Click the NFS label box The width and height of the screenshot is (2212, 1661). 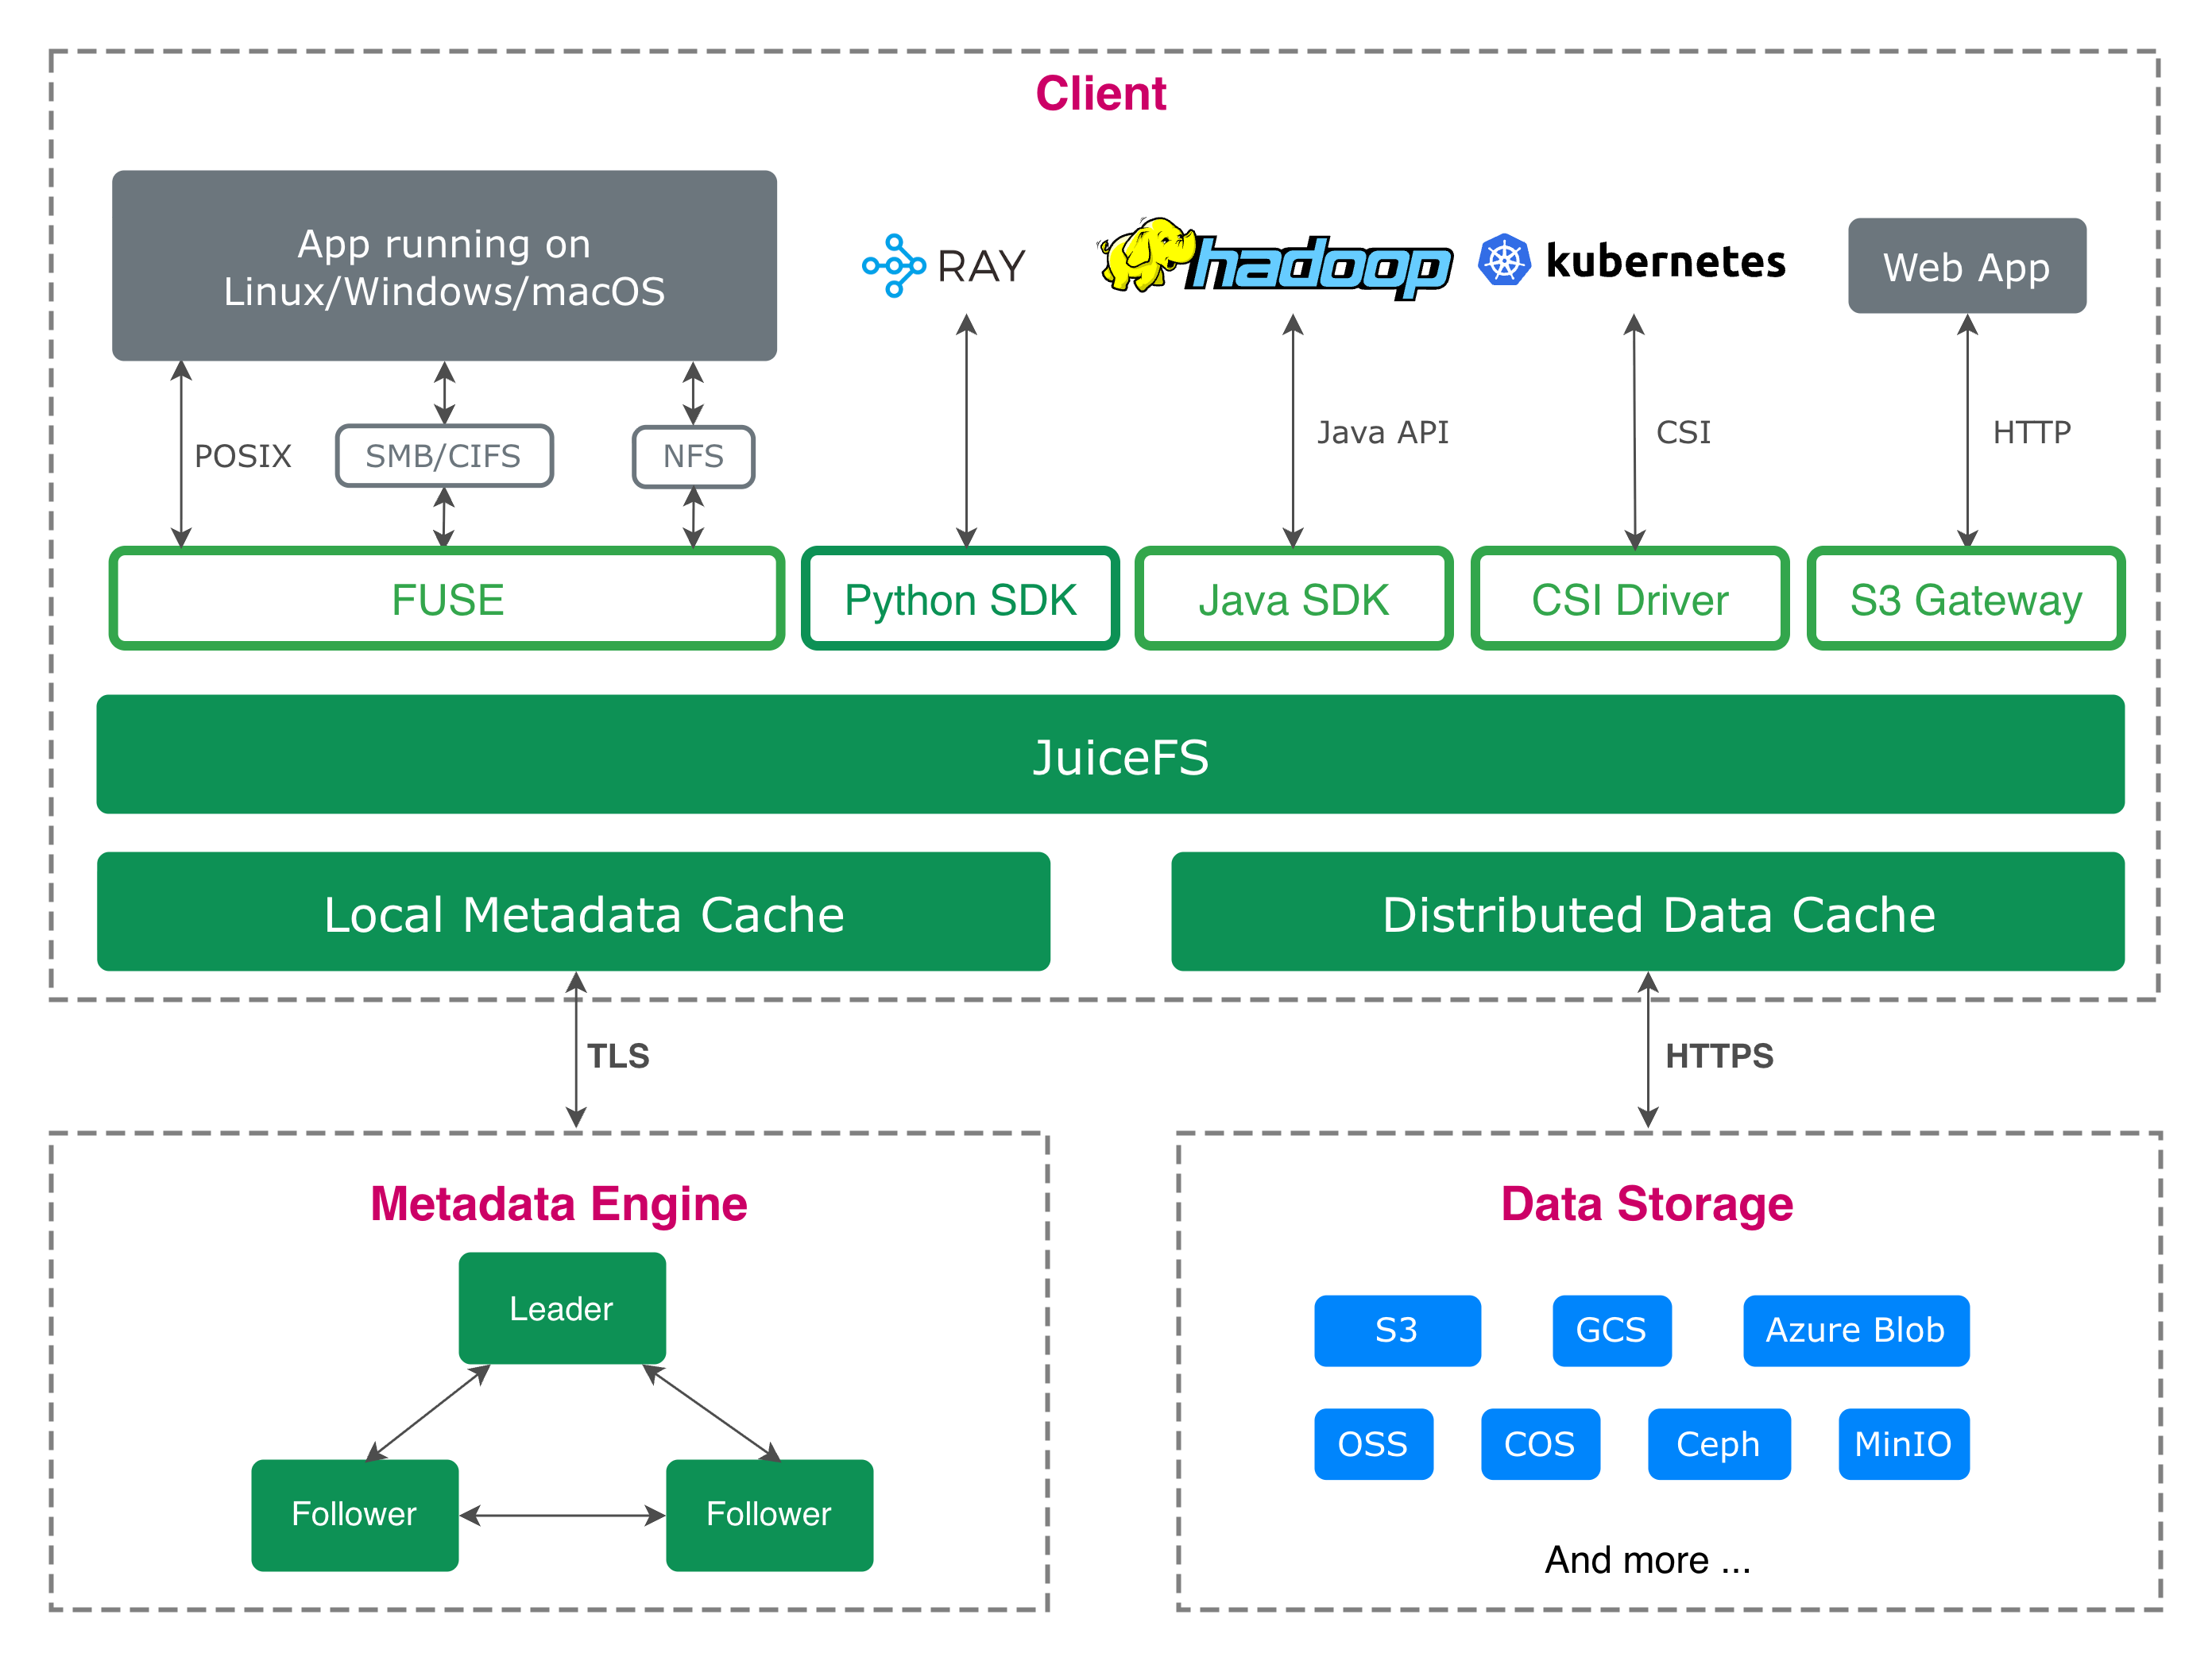coord(693,456)
